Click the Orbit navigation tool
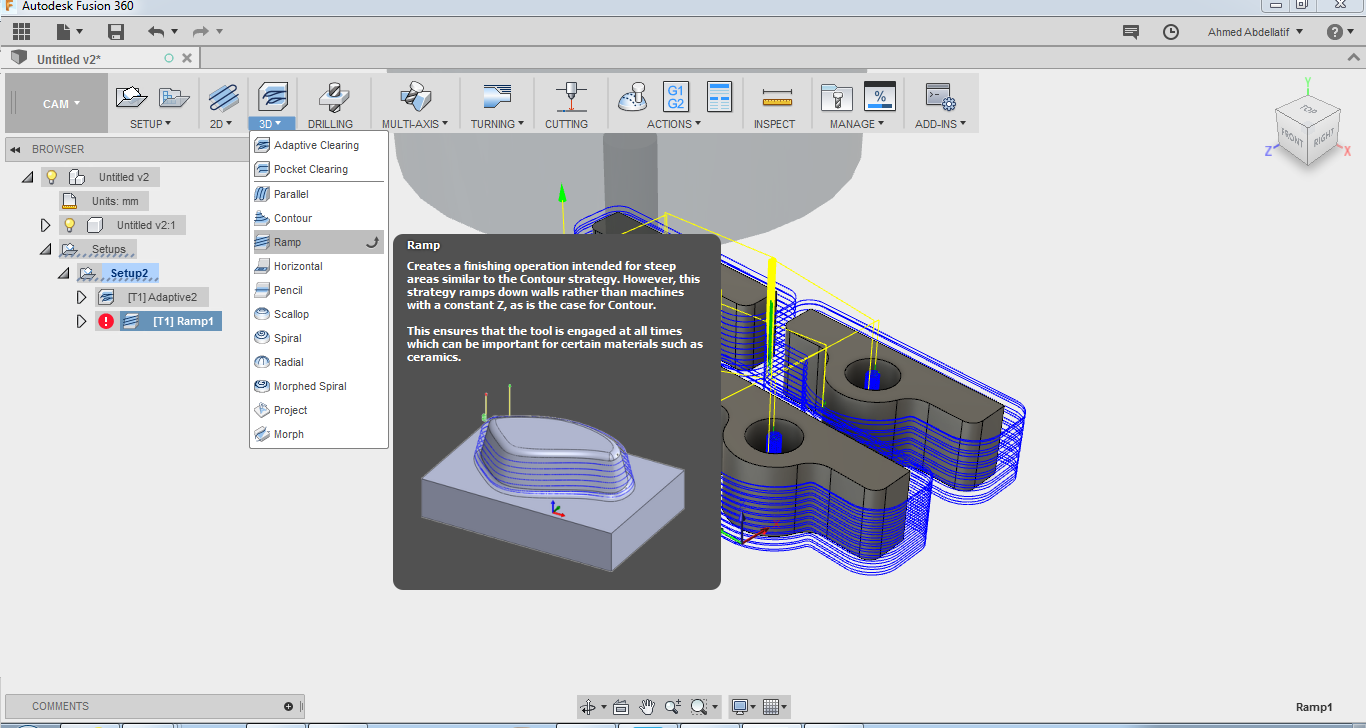This screenshot has width=1366, height=728. (589, 706)
